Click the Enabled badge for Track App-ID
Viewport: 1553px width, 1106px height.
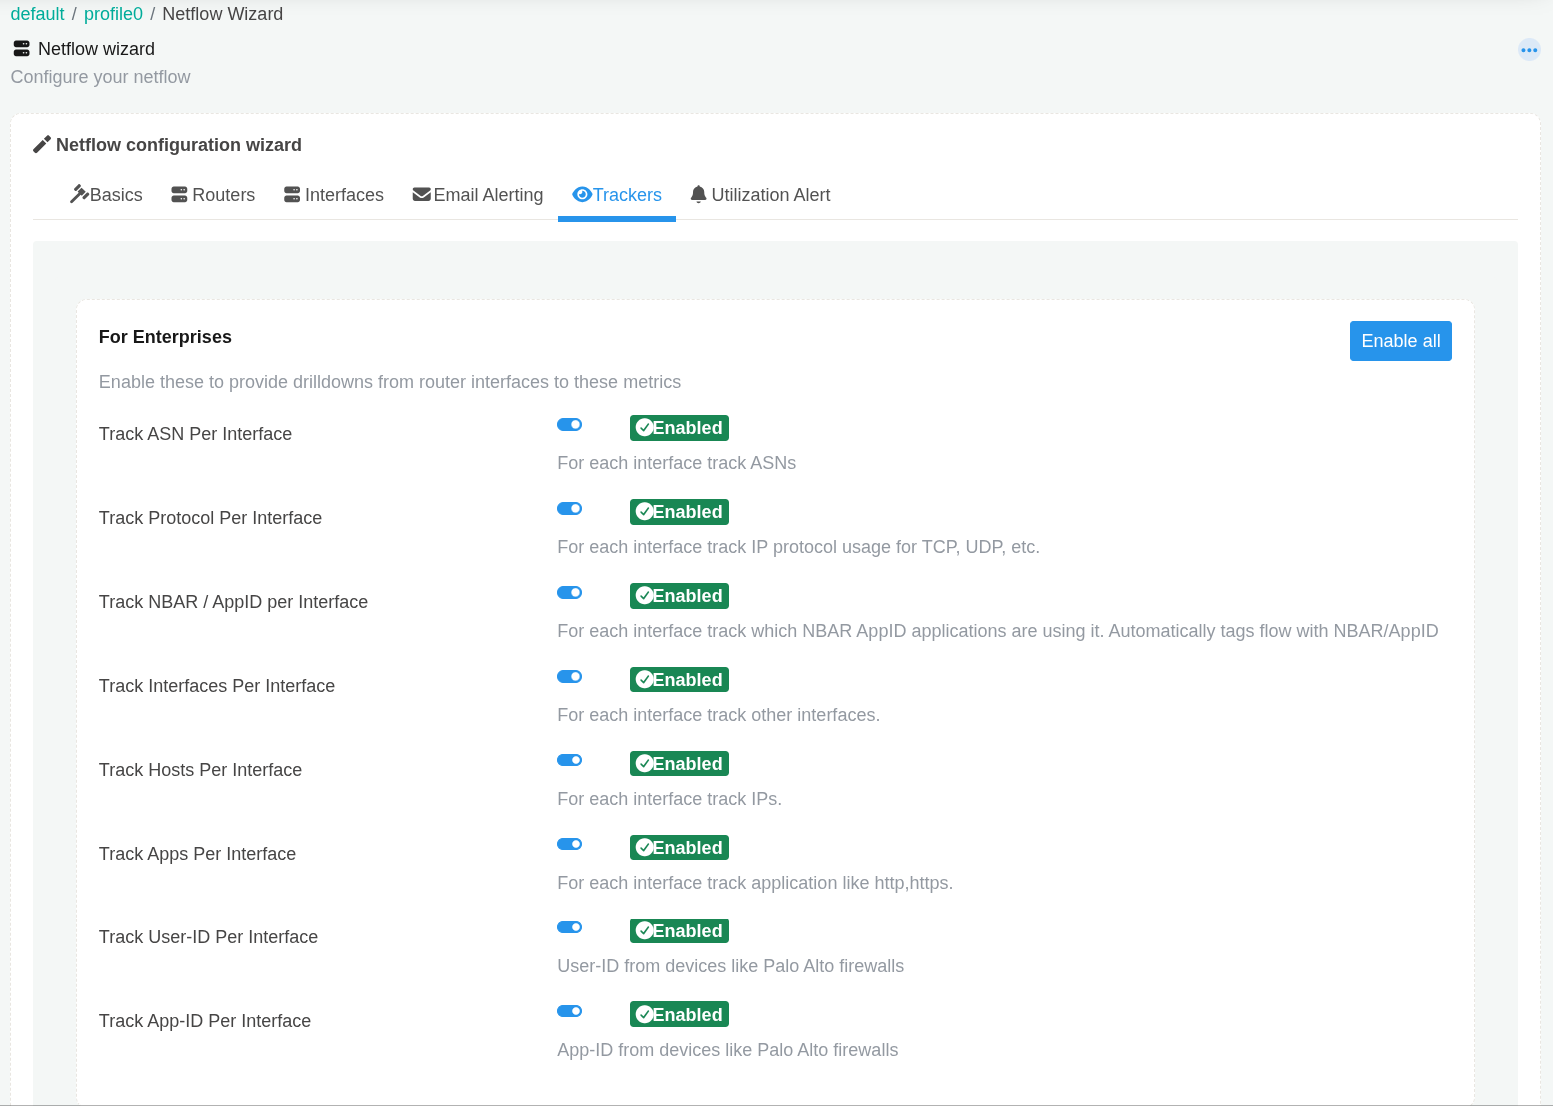click(x=679, y=1015)
